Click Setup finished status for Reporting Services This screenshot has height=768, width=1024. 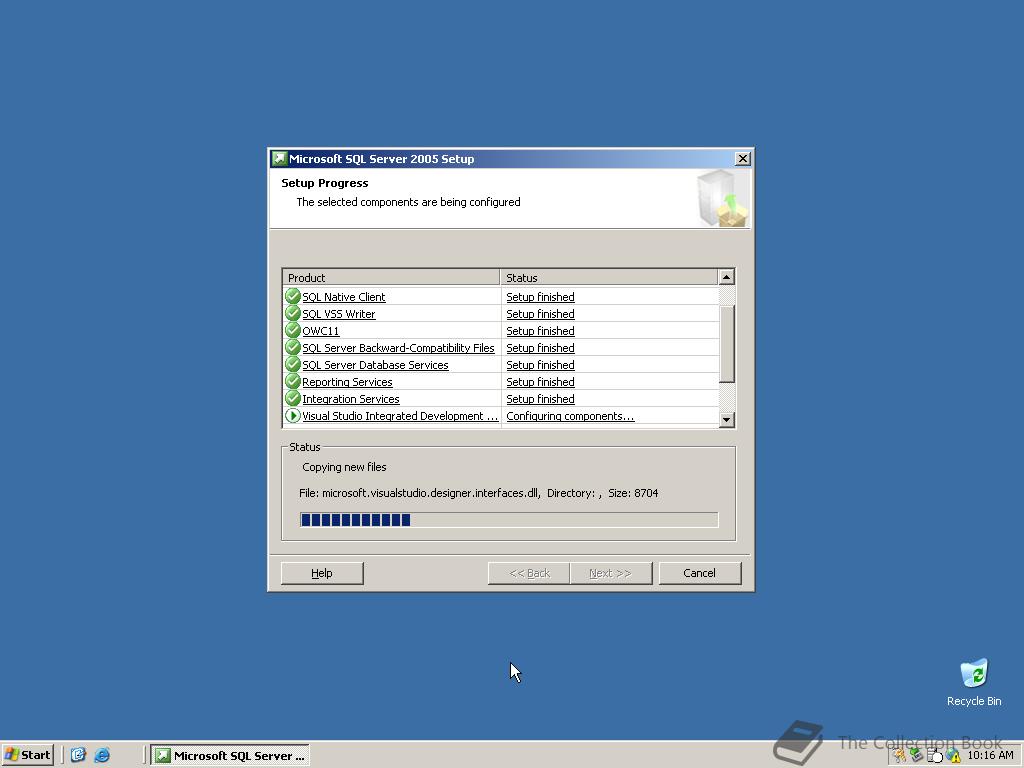pos(540,381)
